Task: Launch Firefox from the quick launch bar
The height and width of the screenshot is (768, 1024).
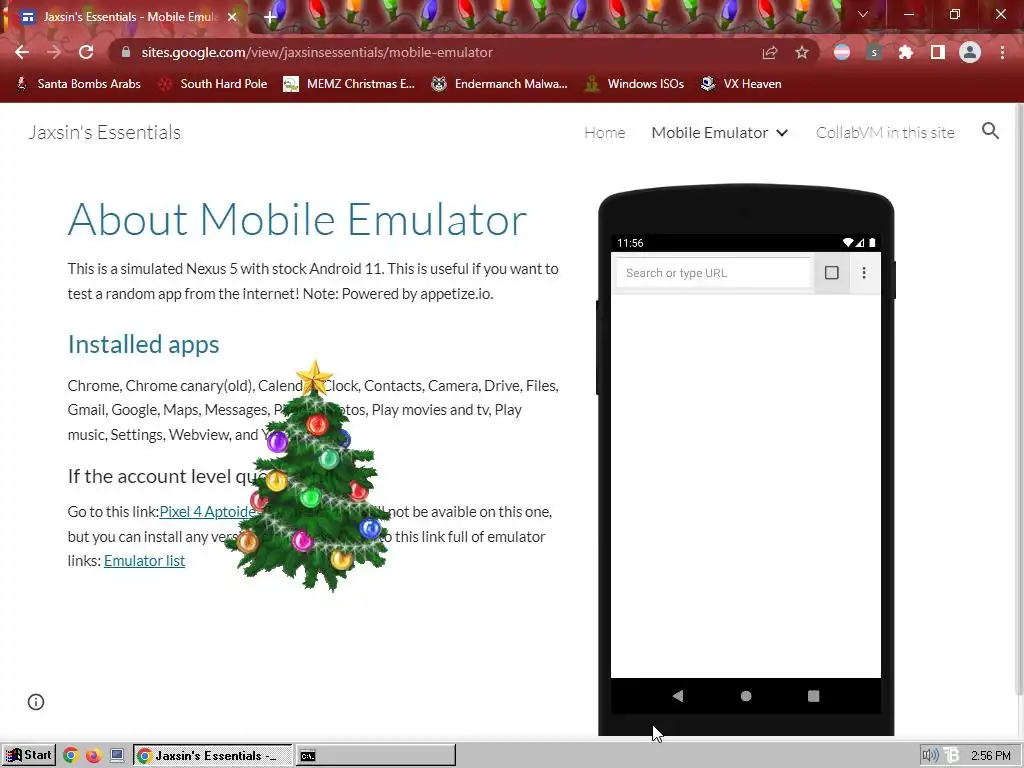Action: tap(94, 756)
